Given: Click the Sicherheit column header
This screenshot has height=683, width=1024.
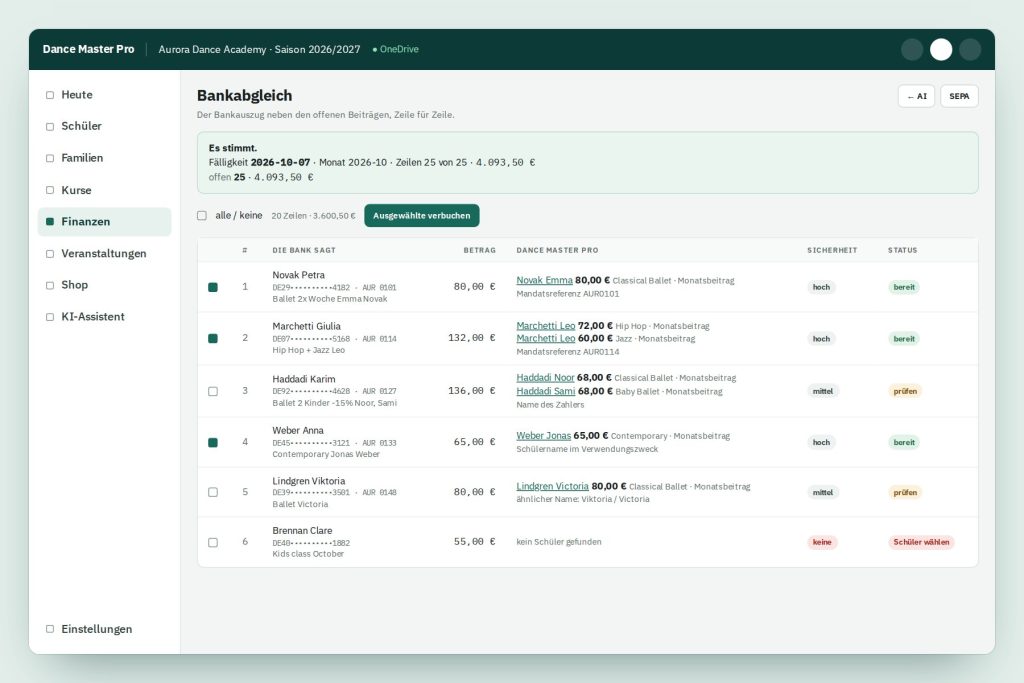Looking at the screenshot, I should 832,250.
